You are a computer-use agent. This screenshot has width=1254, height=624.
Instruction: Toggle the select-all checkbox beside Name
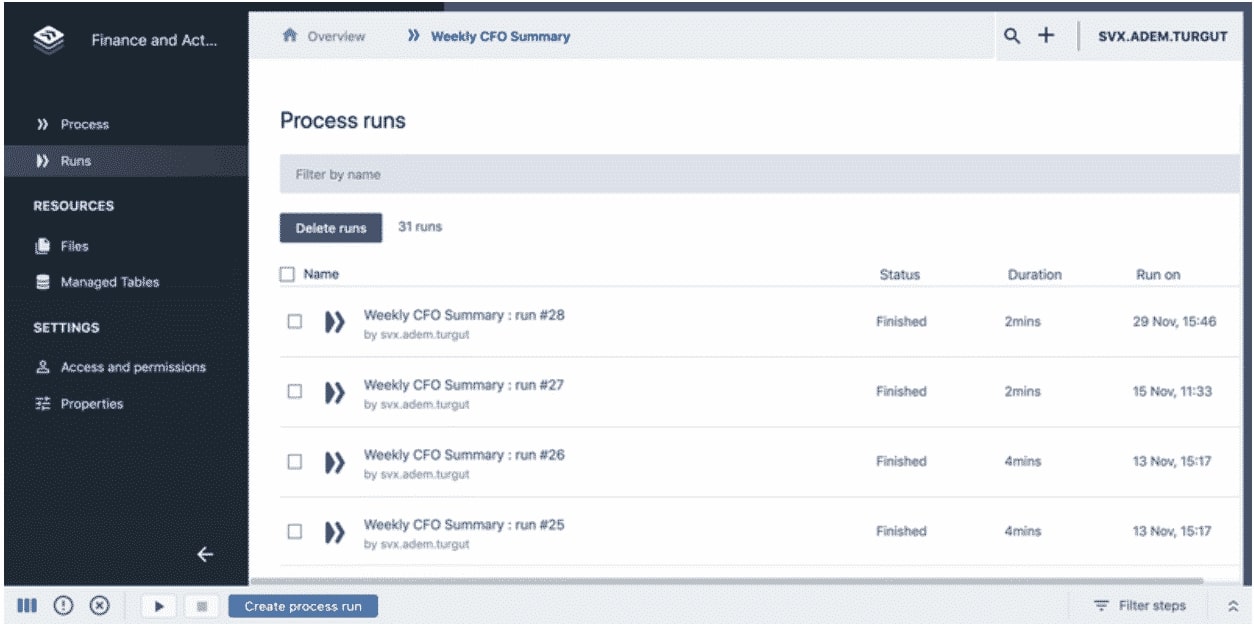click(288, 274)
